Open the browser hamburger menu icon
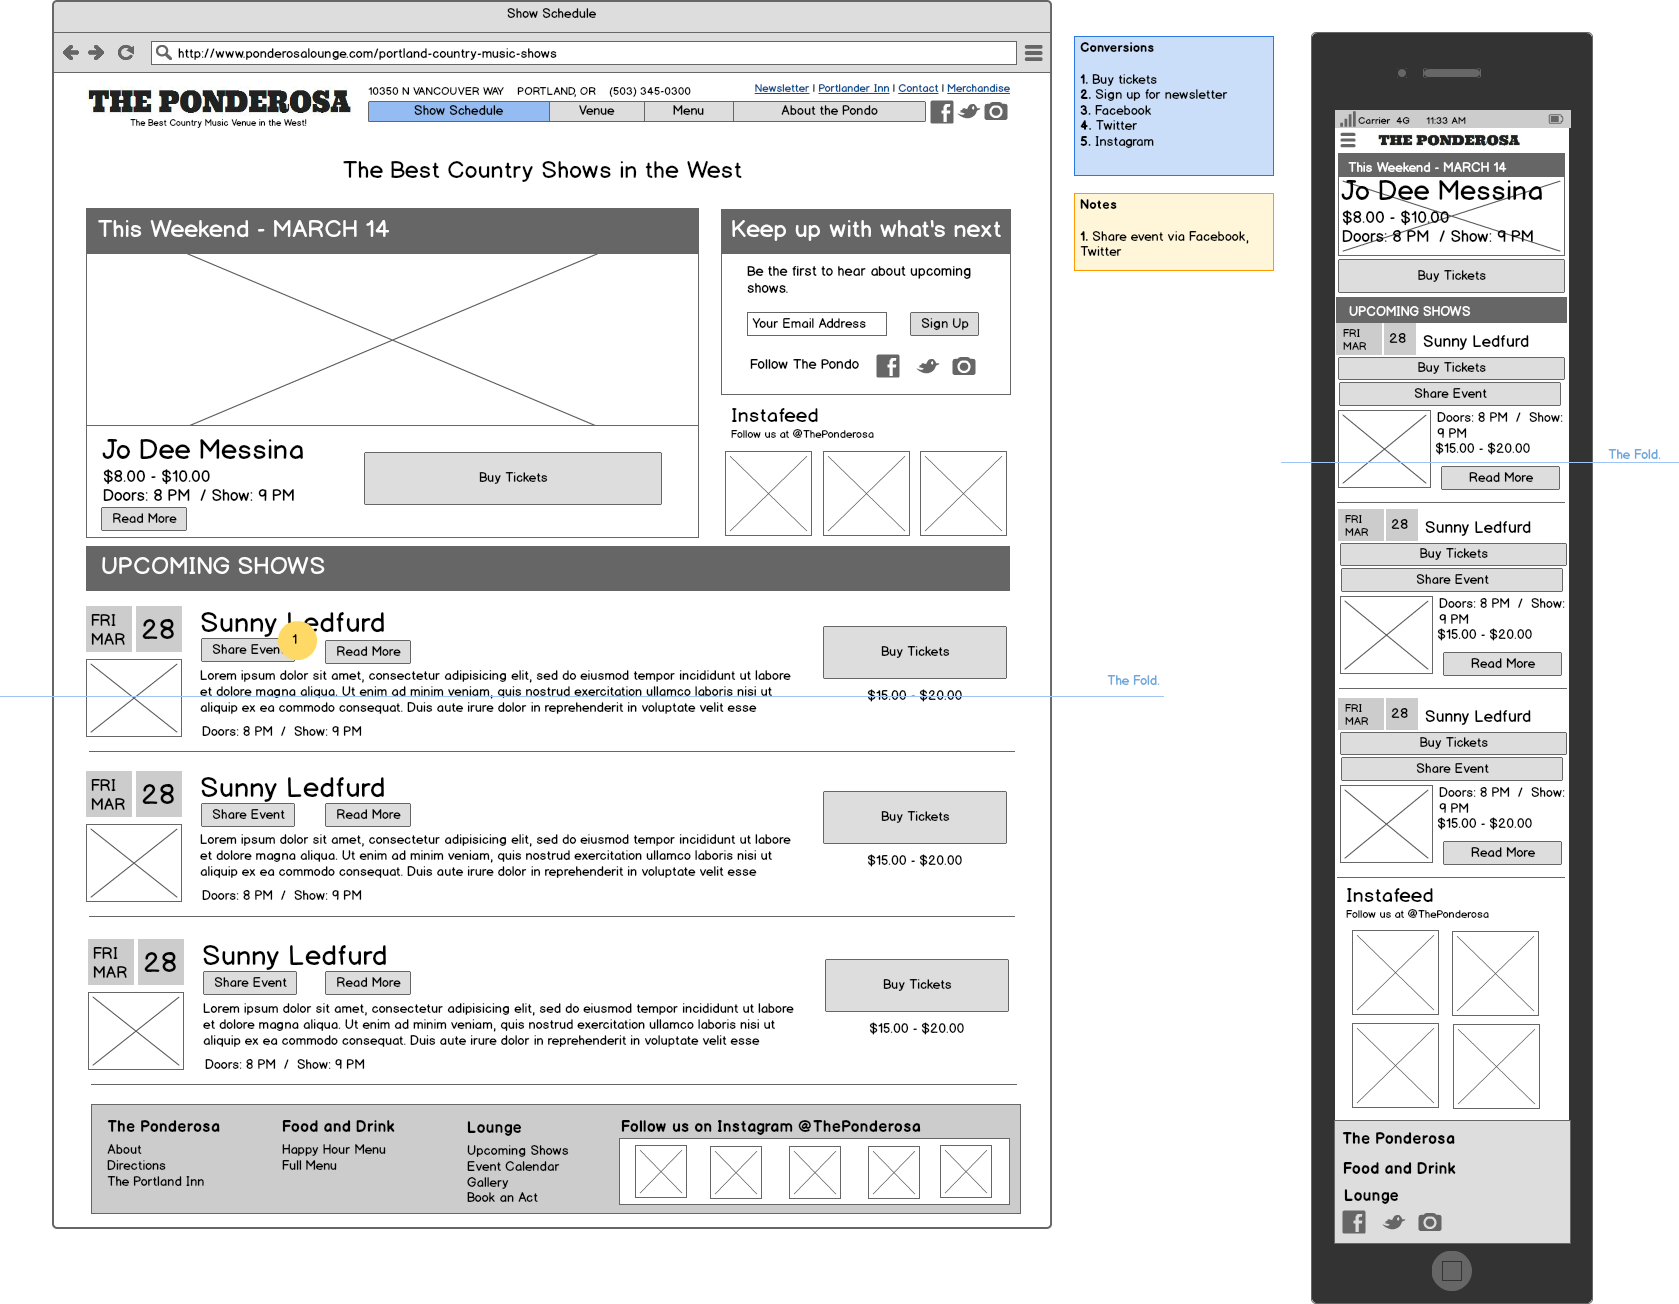The width and height of the screenshot is (1679, 1304). [x=1034, y=53]
